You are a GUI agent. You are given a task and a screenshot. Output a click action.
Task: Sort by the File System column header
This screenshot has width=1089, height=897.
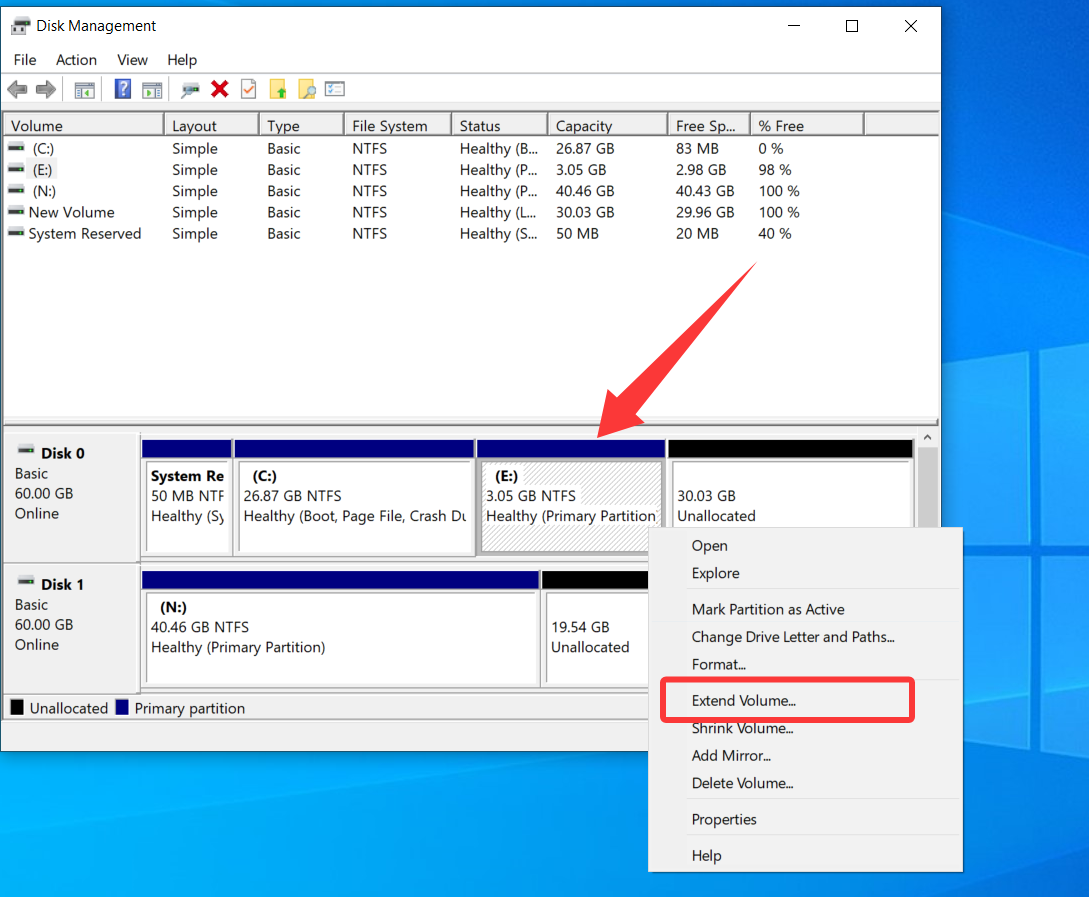[x=398, y=126]
